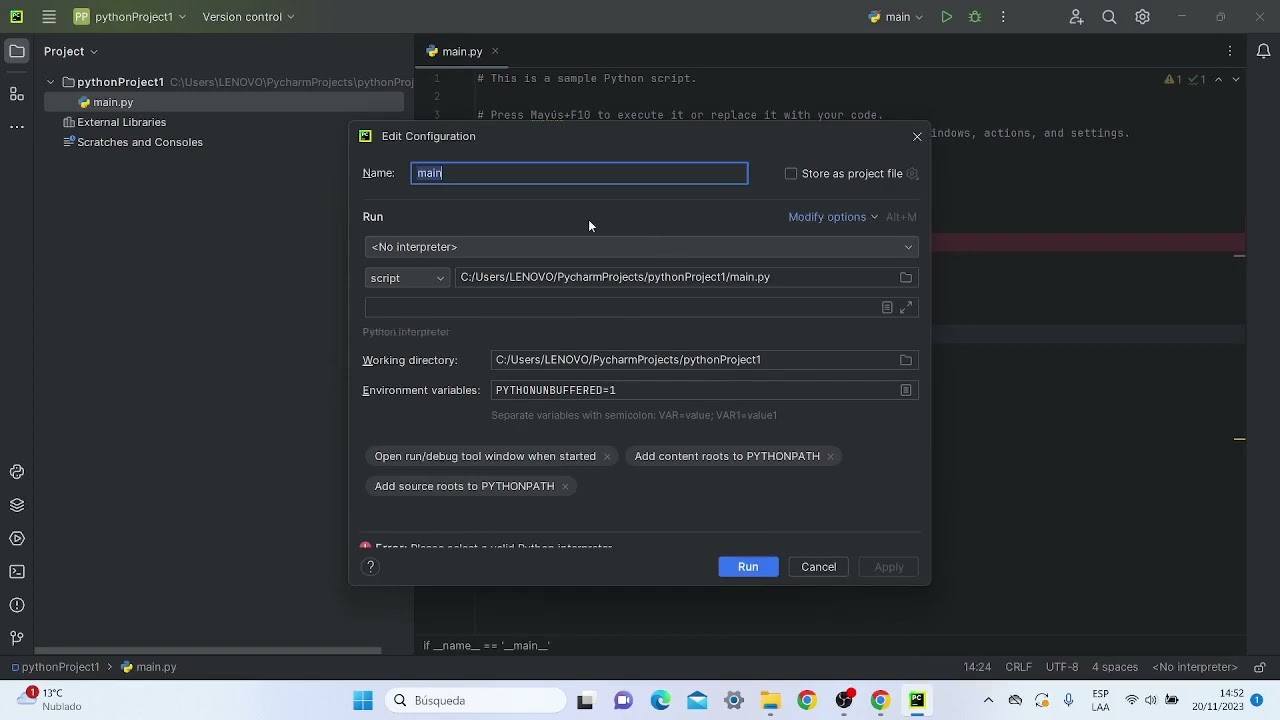Open editor tab options menu
1280x720 pixels.
pyautogui.click(x=1230, y=51)
